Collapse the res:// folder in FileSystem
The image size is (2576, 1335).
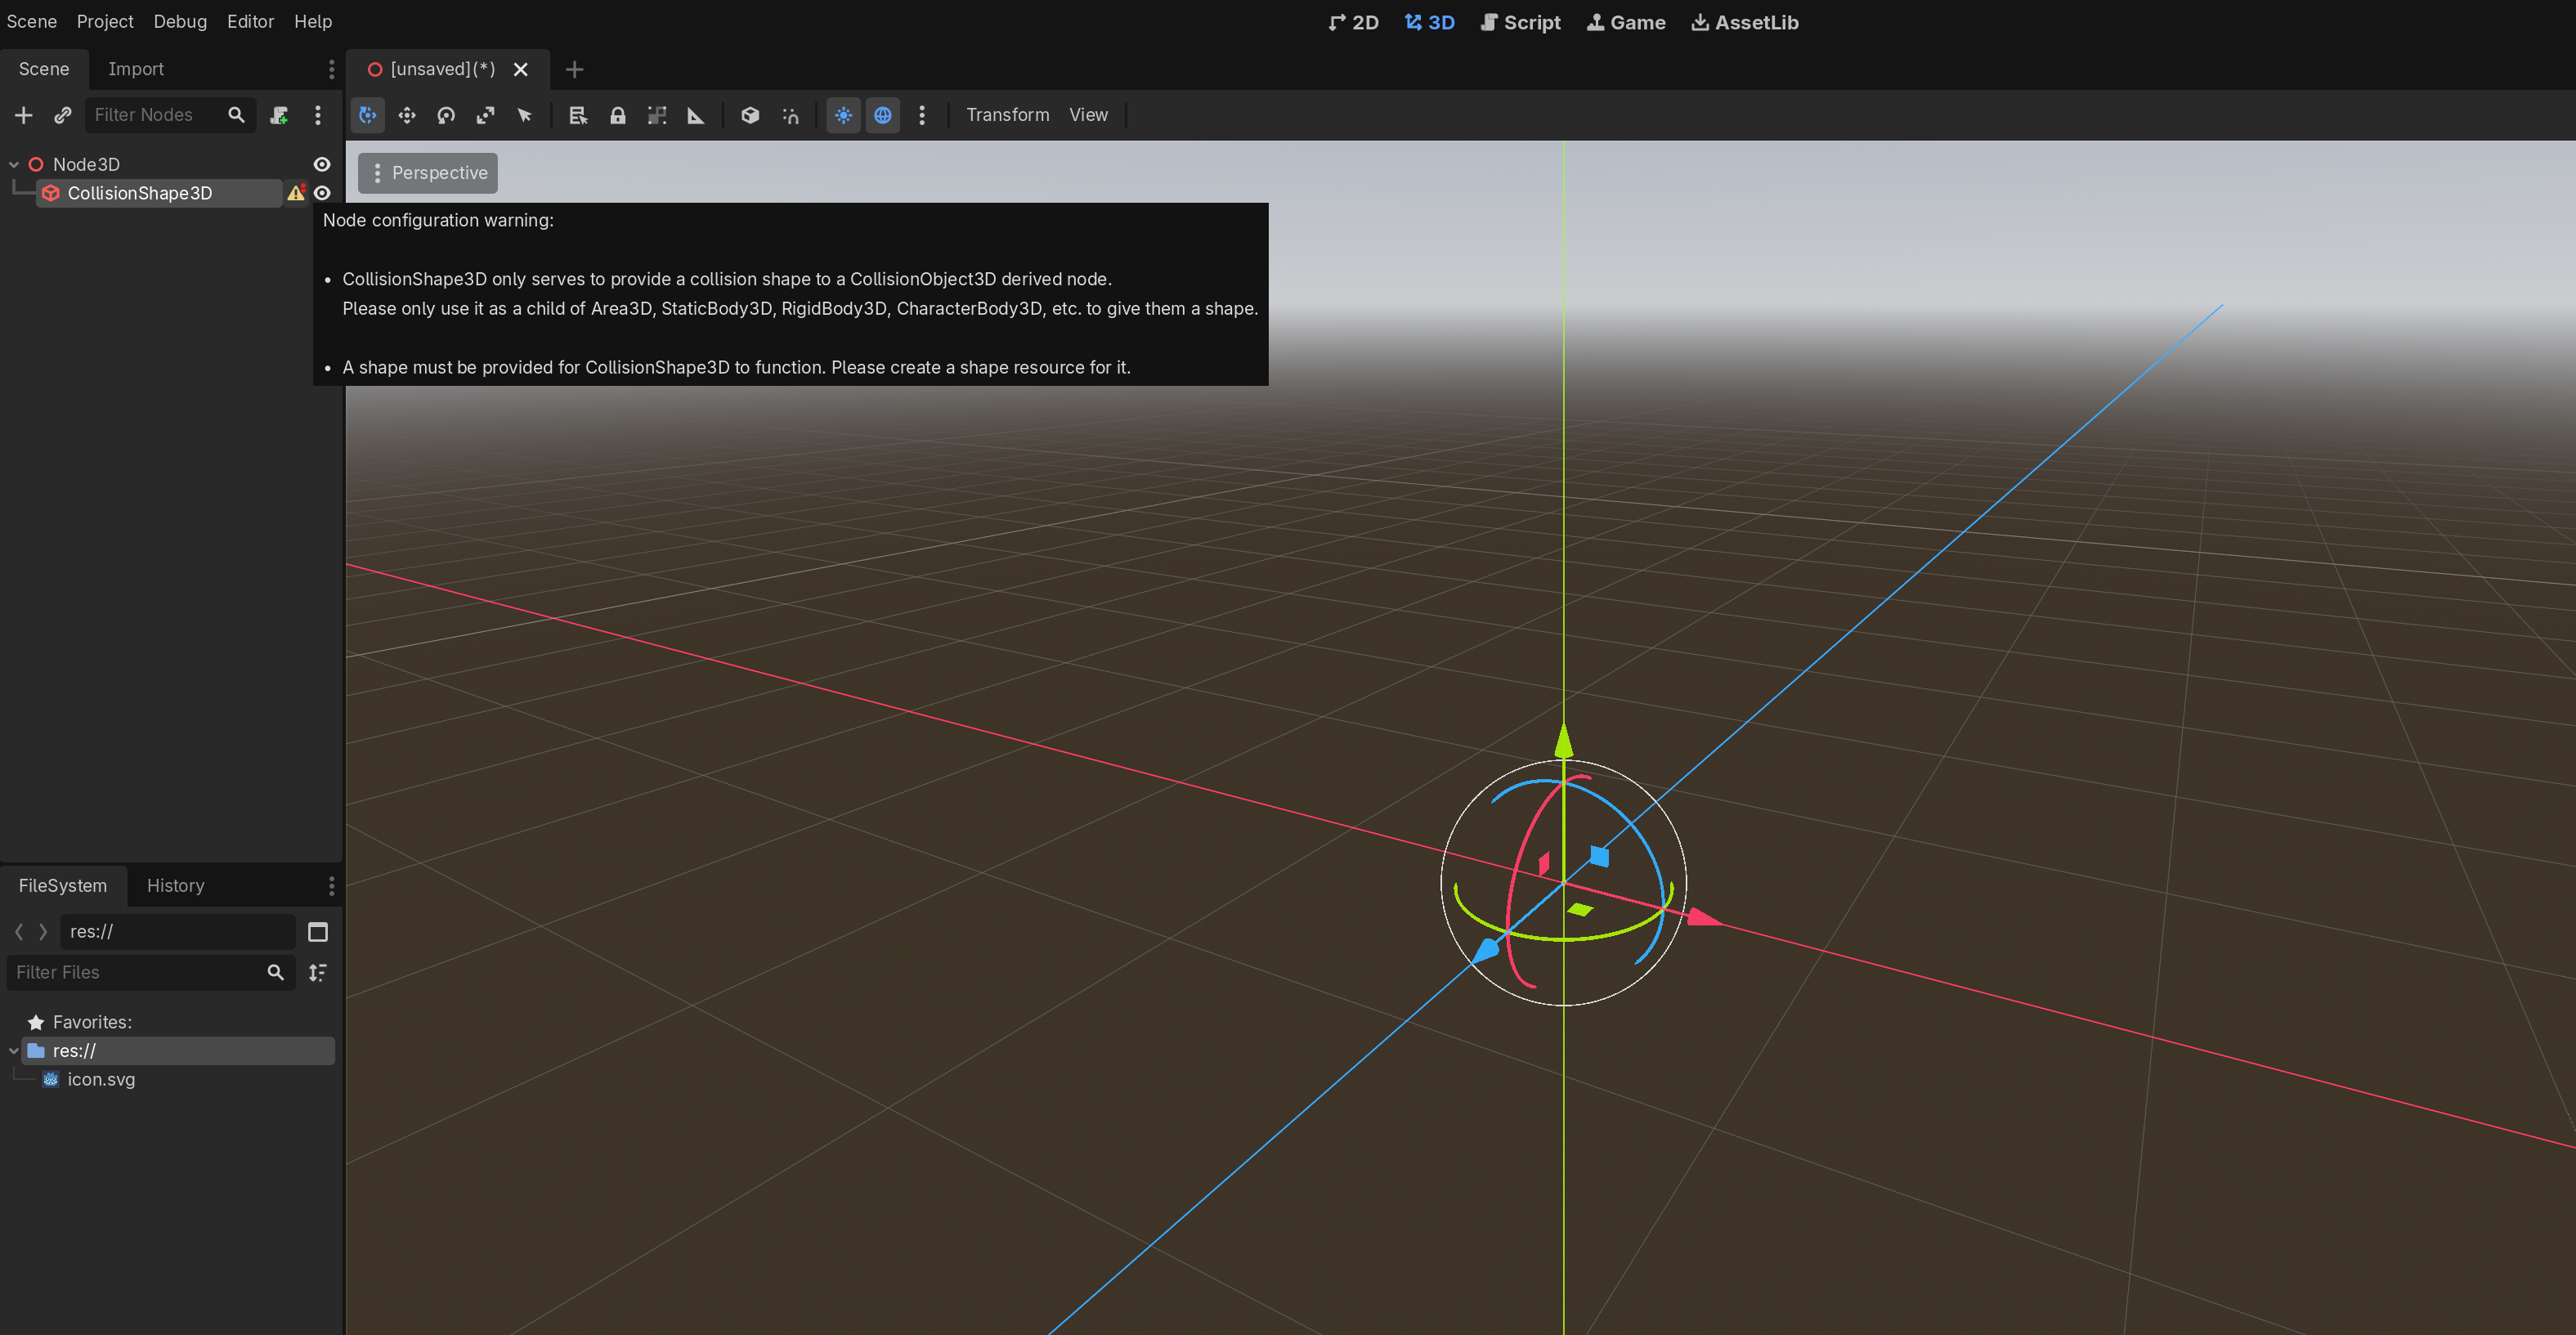point(14,1051)
